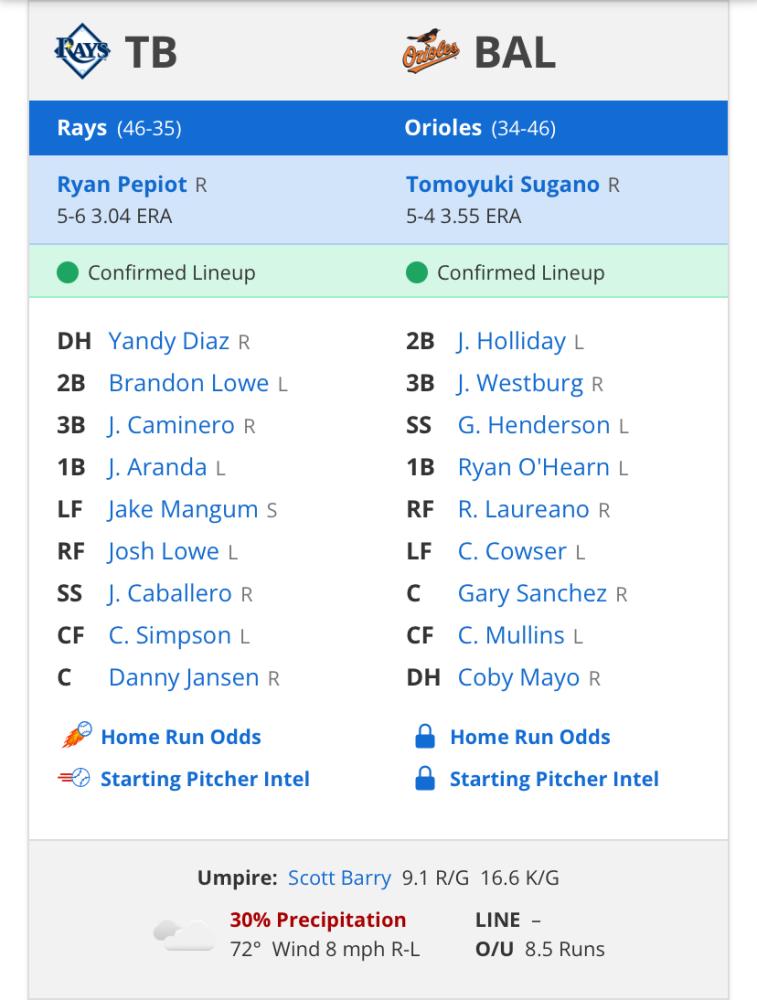
Task: Click the green confirmed lineup dot for Rays
Action: [x=68, y=272]
